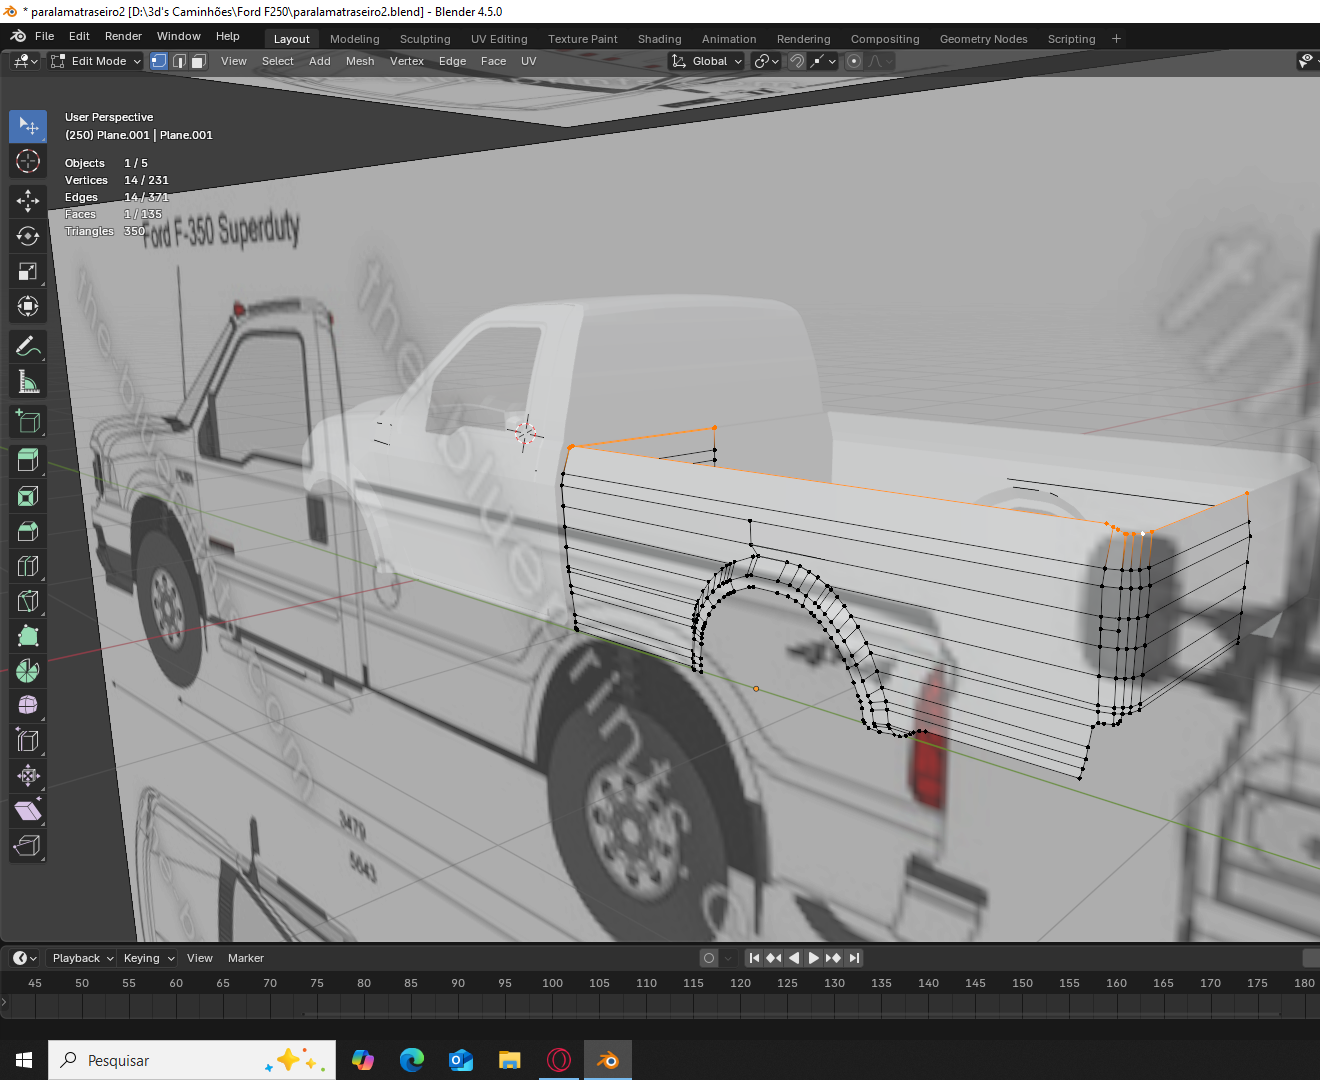
Task: Open the transform pivot point dropdown
Action: 766,61
